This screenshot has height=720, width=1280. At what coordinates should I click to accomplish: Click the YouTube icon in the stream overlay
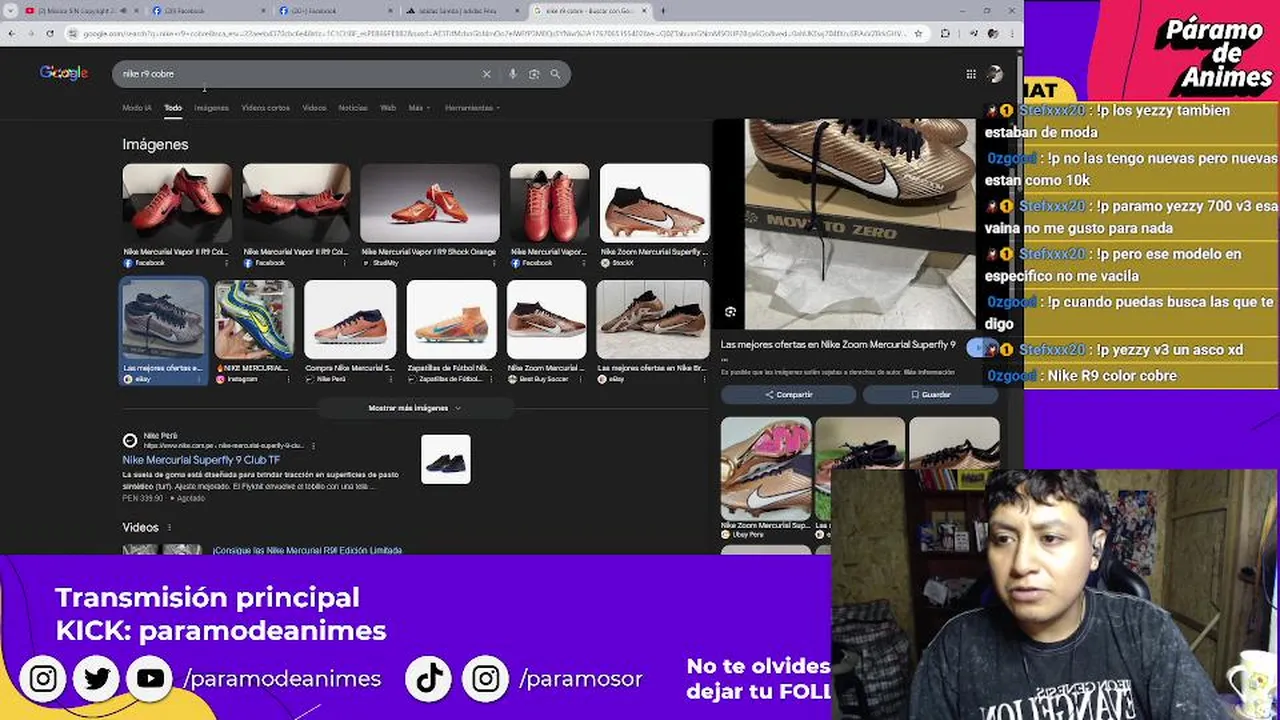coord(151,679)
